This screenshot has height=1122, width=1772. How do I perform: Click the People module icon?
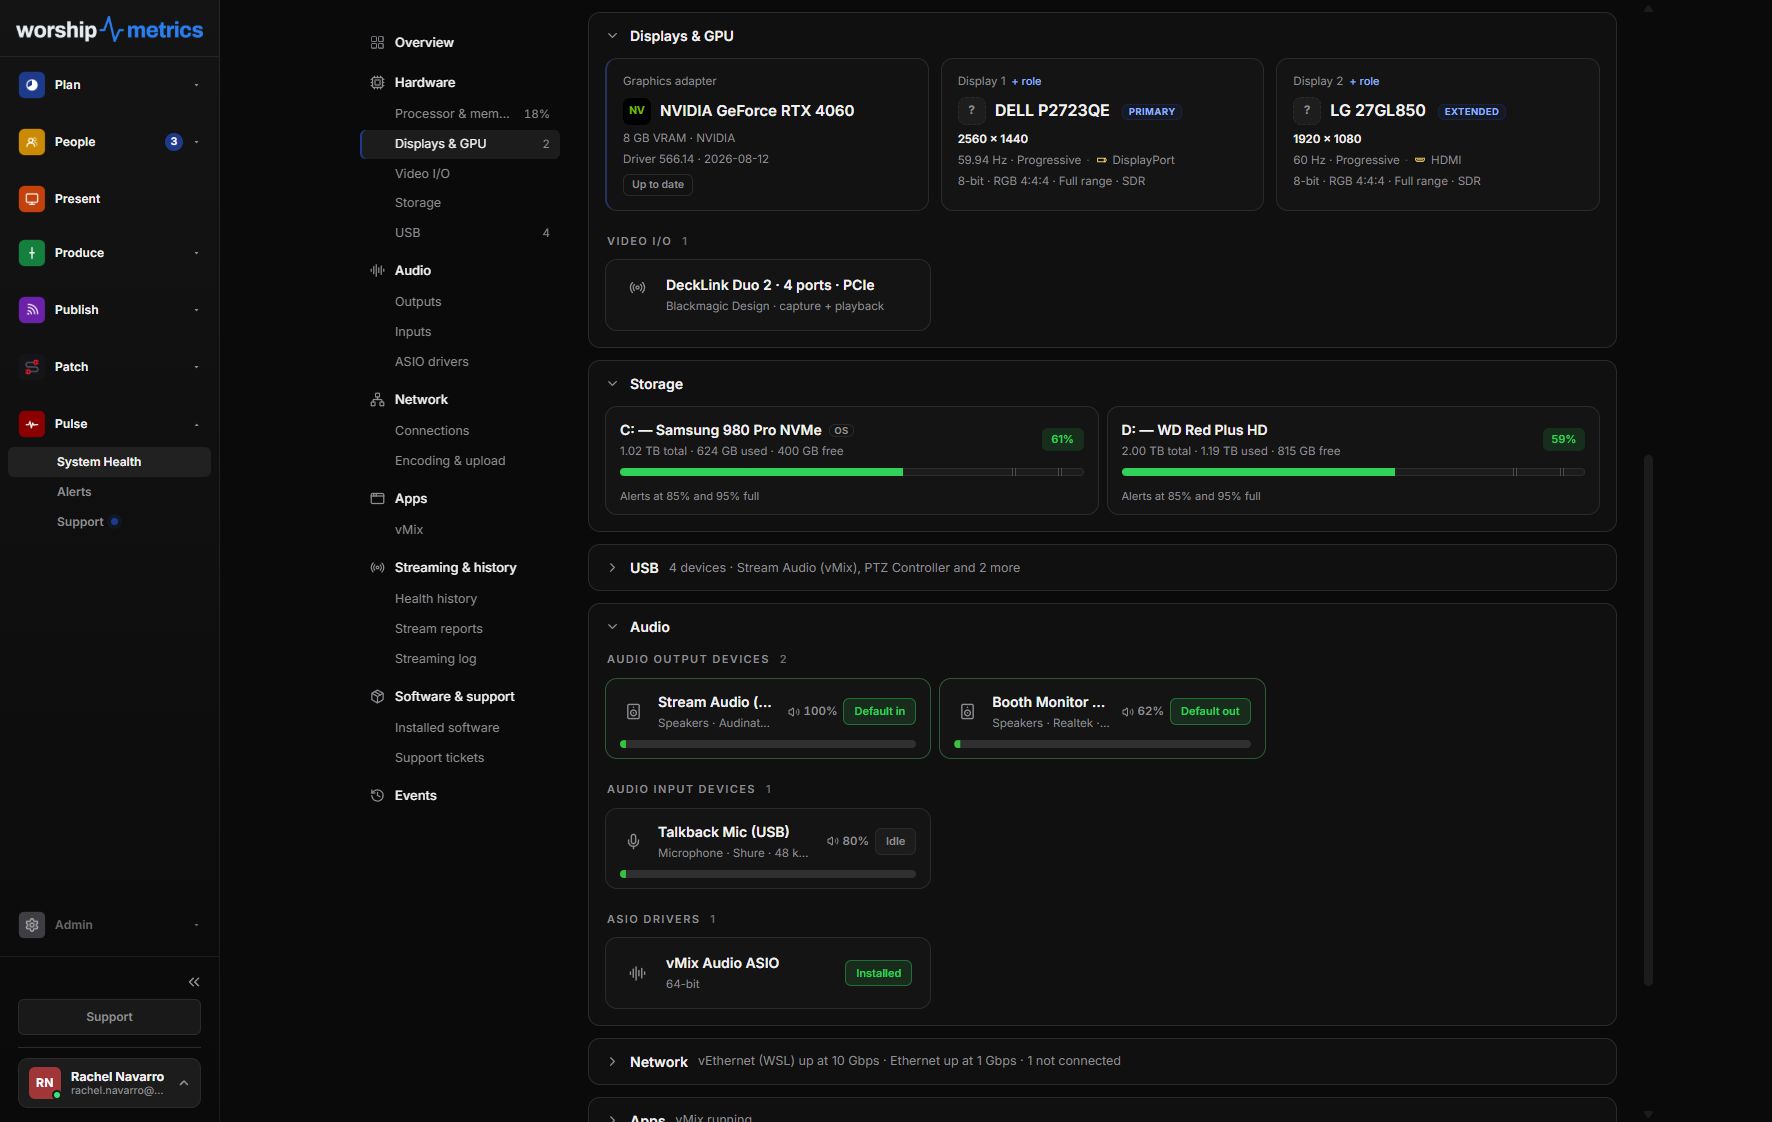pos(32,142)
